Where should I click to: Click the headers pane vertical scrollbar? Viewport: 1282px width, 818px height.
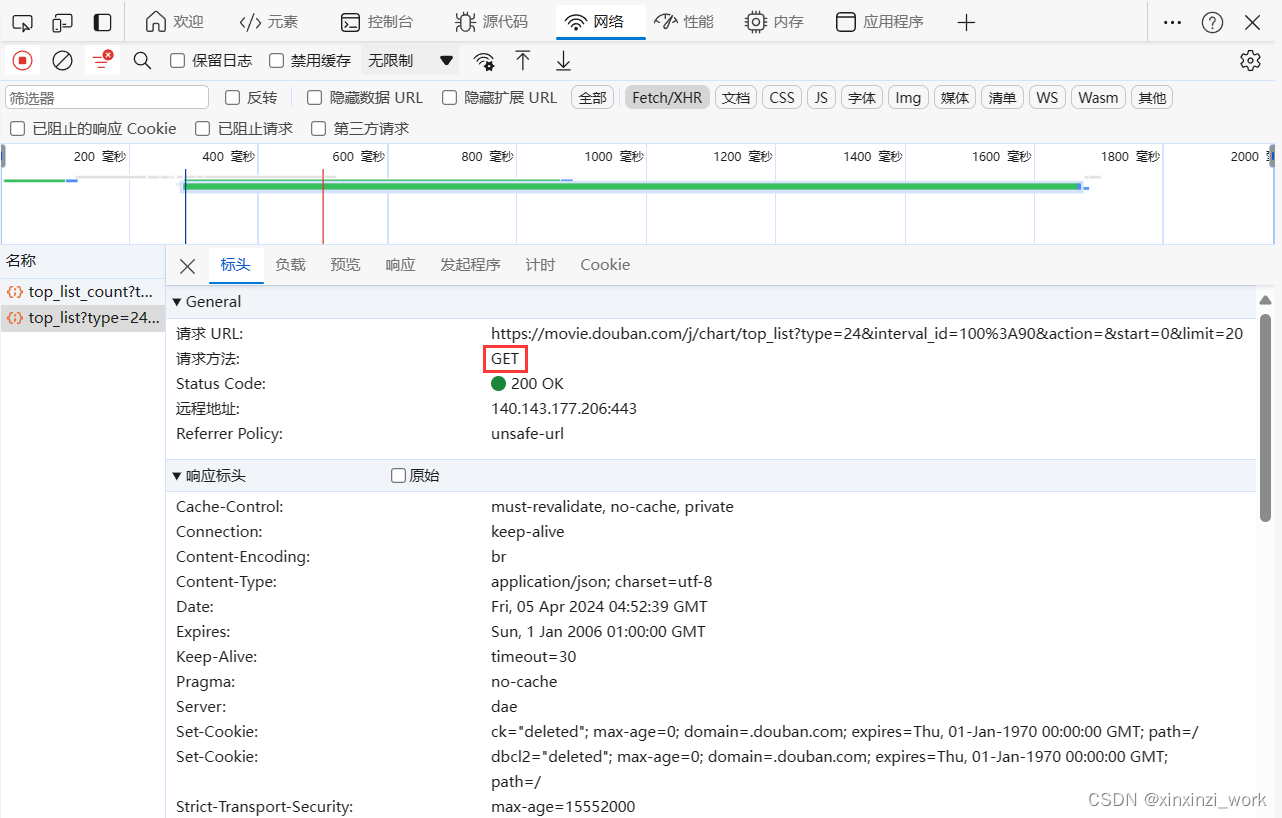[x=1265, y=418]
